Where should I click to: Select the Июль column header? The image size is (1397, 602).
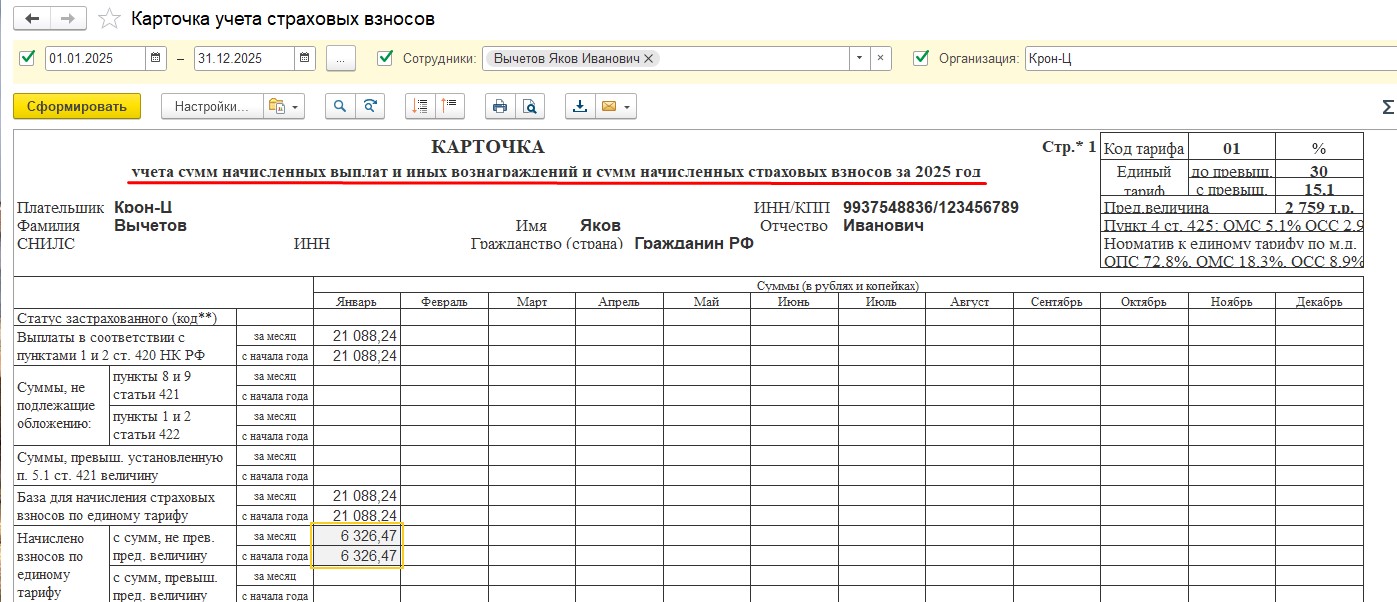(881, 301)
